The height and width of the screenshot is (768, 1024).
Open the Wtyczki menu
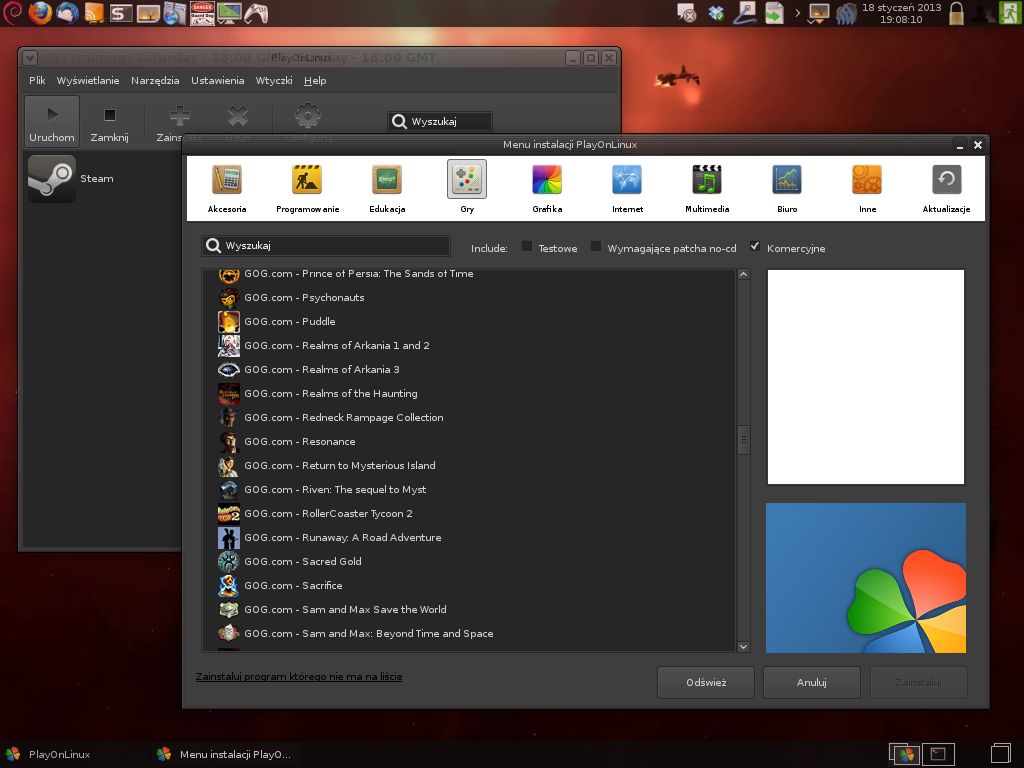(x=274, y=80)
